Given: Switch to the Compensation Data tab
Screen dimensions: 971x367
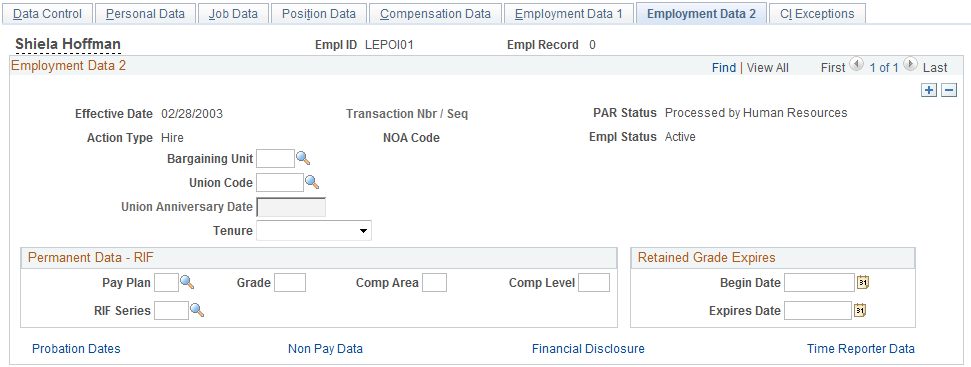Looking at the screenshot, I should pos(435,13).
